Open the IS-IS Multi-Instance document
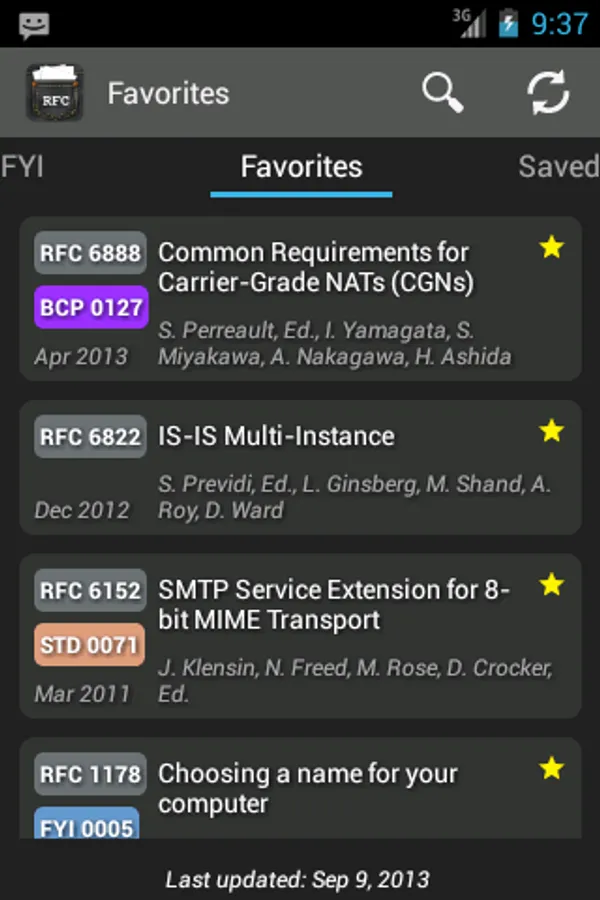This screenshot has height=900, width=600. click(276, 436)
